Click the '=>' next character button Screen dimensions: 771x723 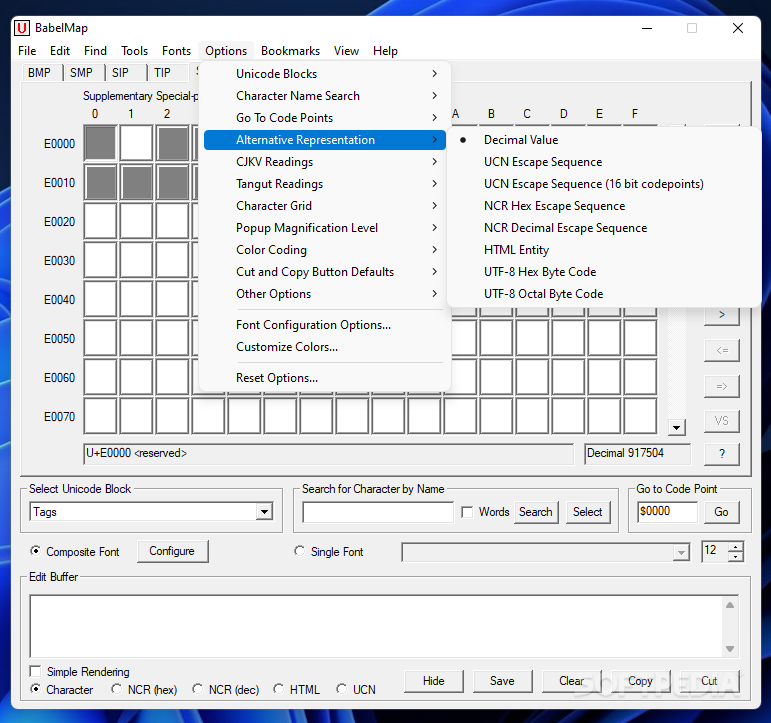pyautogui.click(x=722, y=387)
